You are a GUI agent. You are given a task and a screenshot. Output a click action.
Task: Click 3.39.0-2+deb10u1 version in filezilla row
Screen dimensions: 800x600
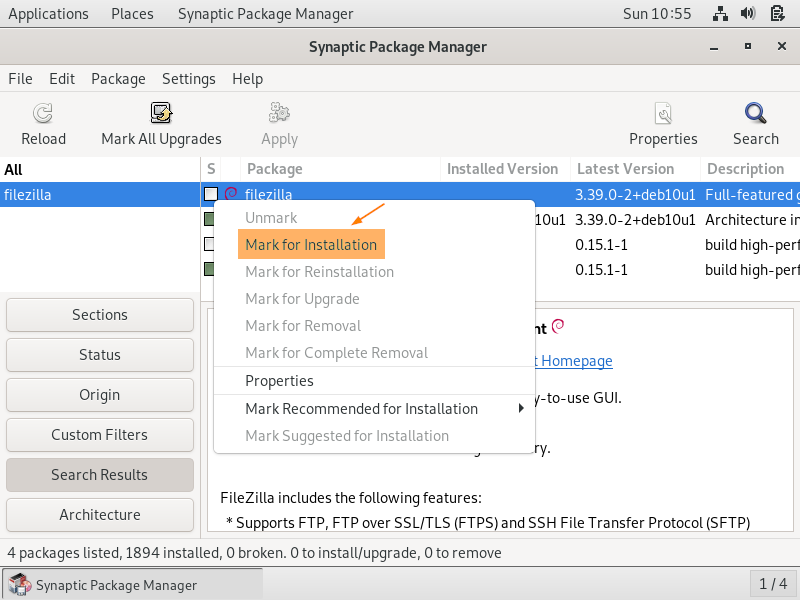coord(635,195)
